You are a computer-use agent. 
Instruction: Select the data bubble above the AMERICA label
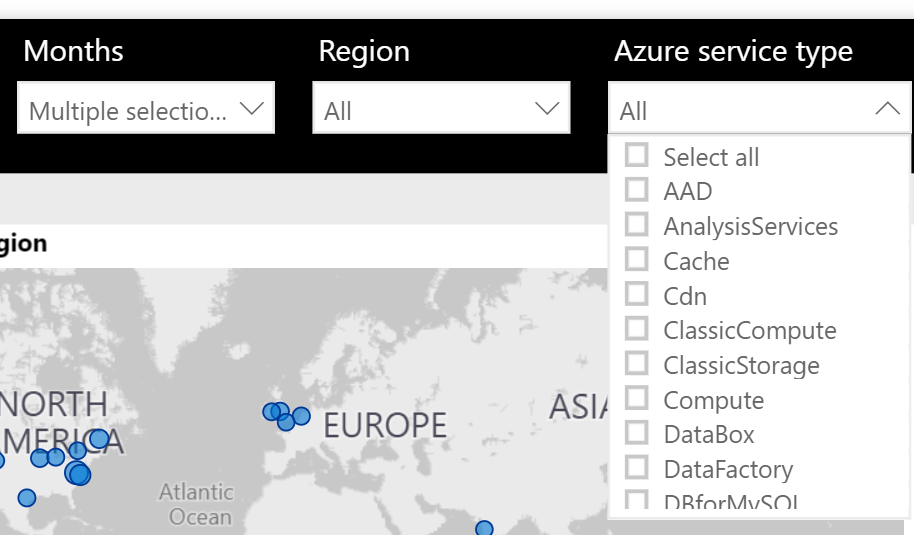point(98,438)
